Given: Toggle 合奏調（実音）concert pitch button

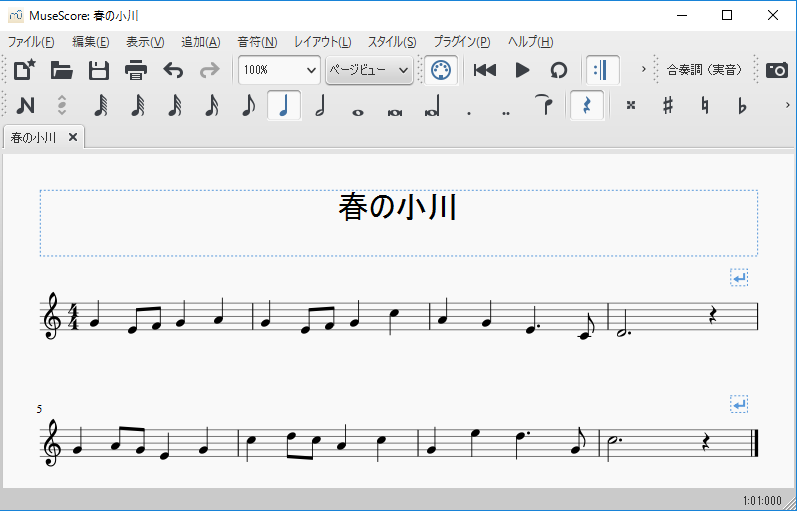Looking at the screenshot, I should coord(704,70).
